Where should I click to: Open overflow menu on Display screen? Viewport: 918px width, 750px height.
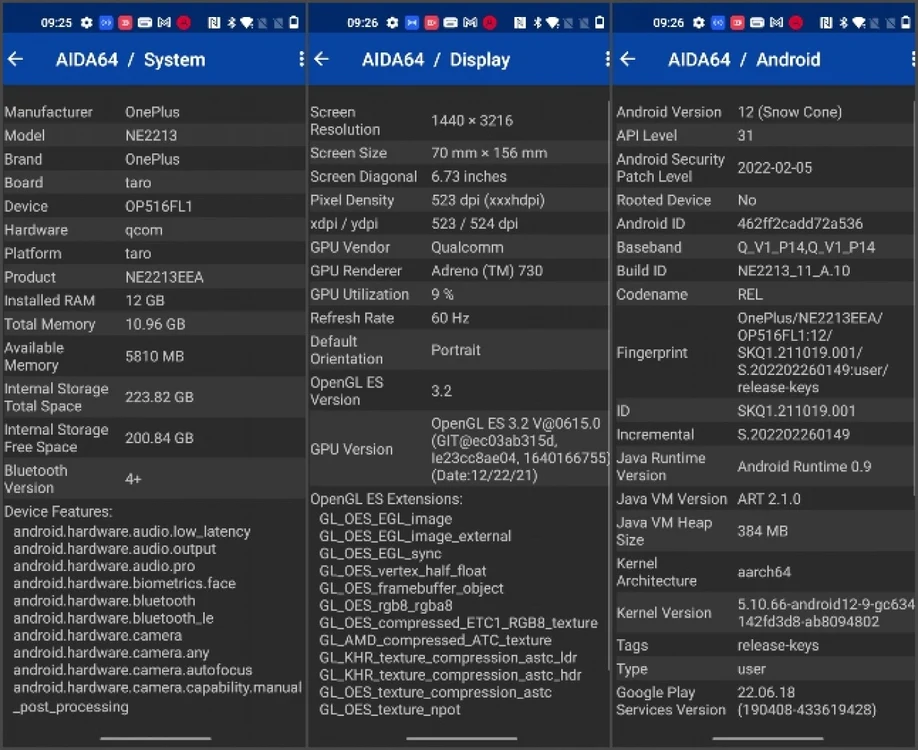[x=607, y=59]
